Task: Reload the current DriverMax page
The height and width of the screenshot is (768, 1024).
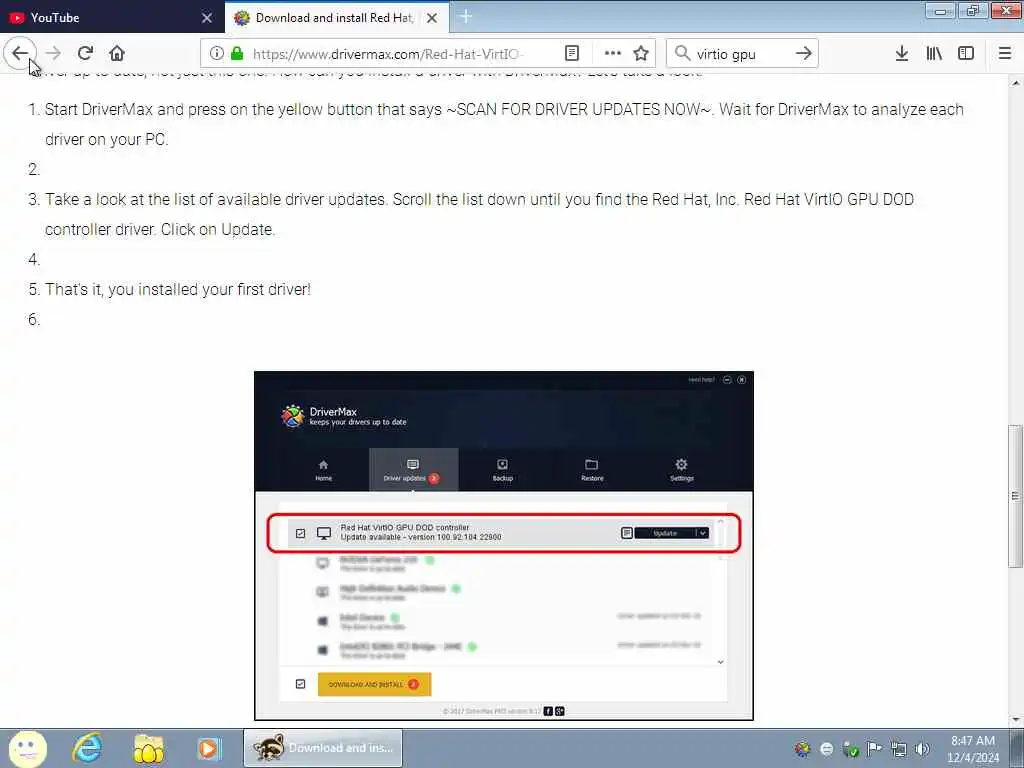Action: pyautogui.click(x=85, y=53)
